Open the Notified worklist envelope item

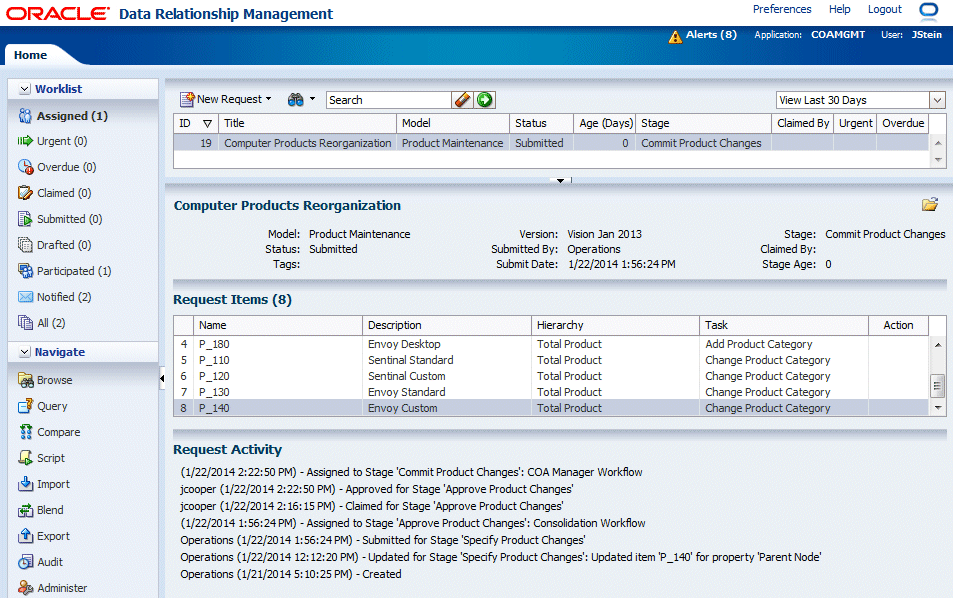tap(63, 297)
